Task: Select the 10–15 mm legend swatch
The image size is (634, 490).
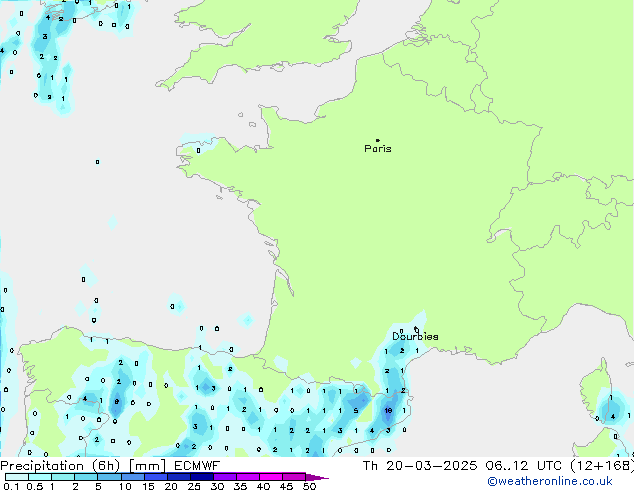Action: pyautogui.click(x=133, y=477)
